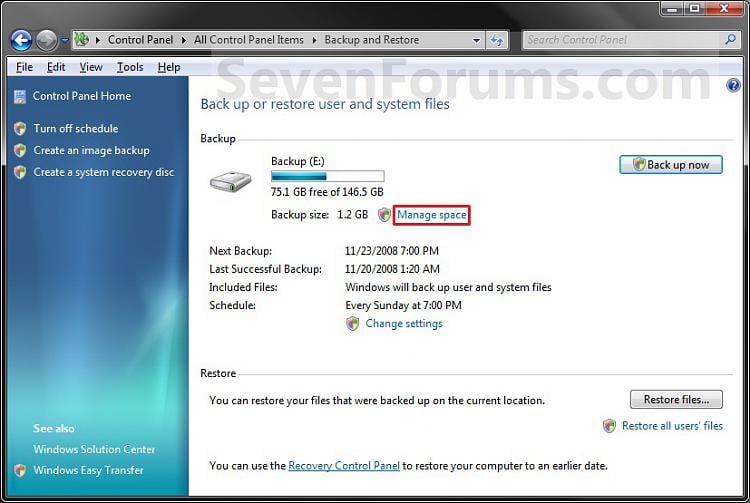
Task: Click the greyed forward arrow button
Action: (x=46, y=41)
